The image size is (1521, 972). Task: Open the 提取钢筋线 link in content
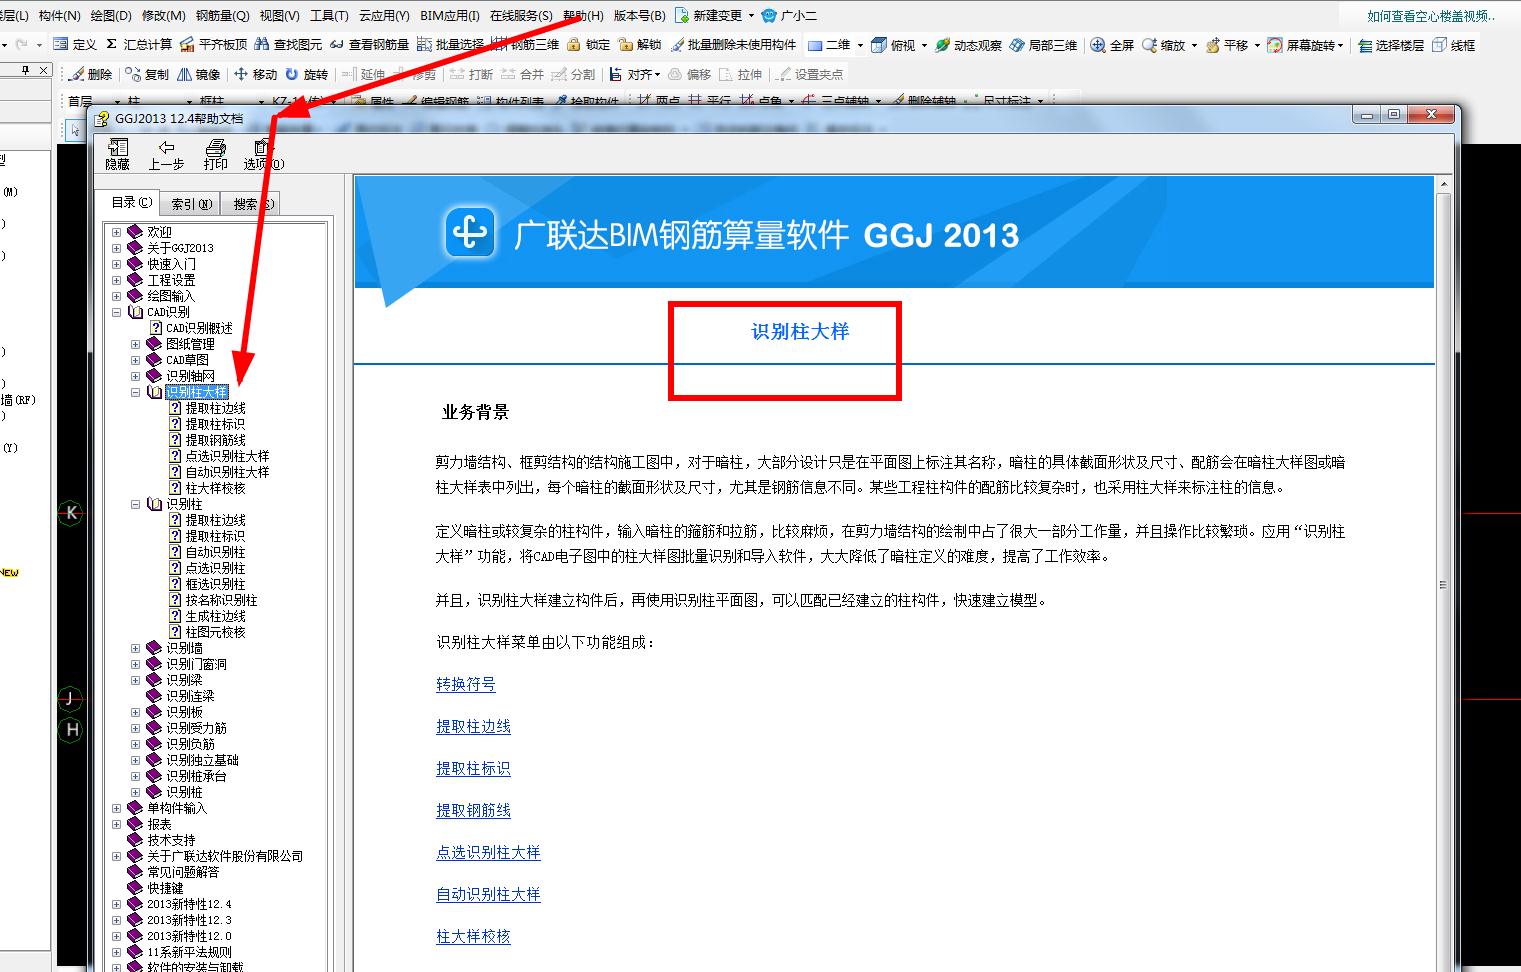pos(473,811)
